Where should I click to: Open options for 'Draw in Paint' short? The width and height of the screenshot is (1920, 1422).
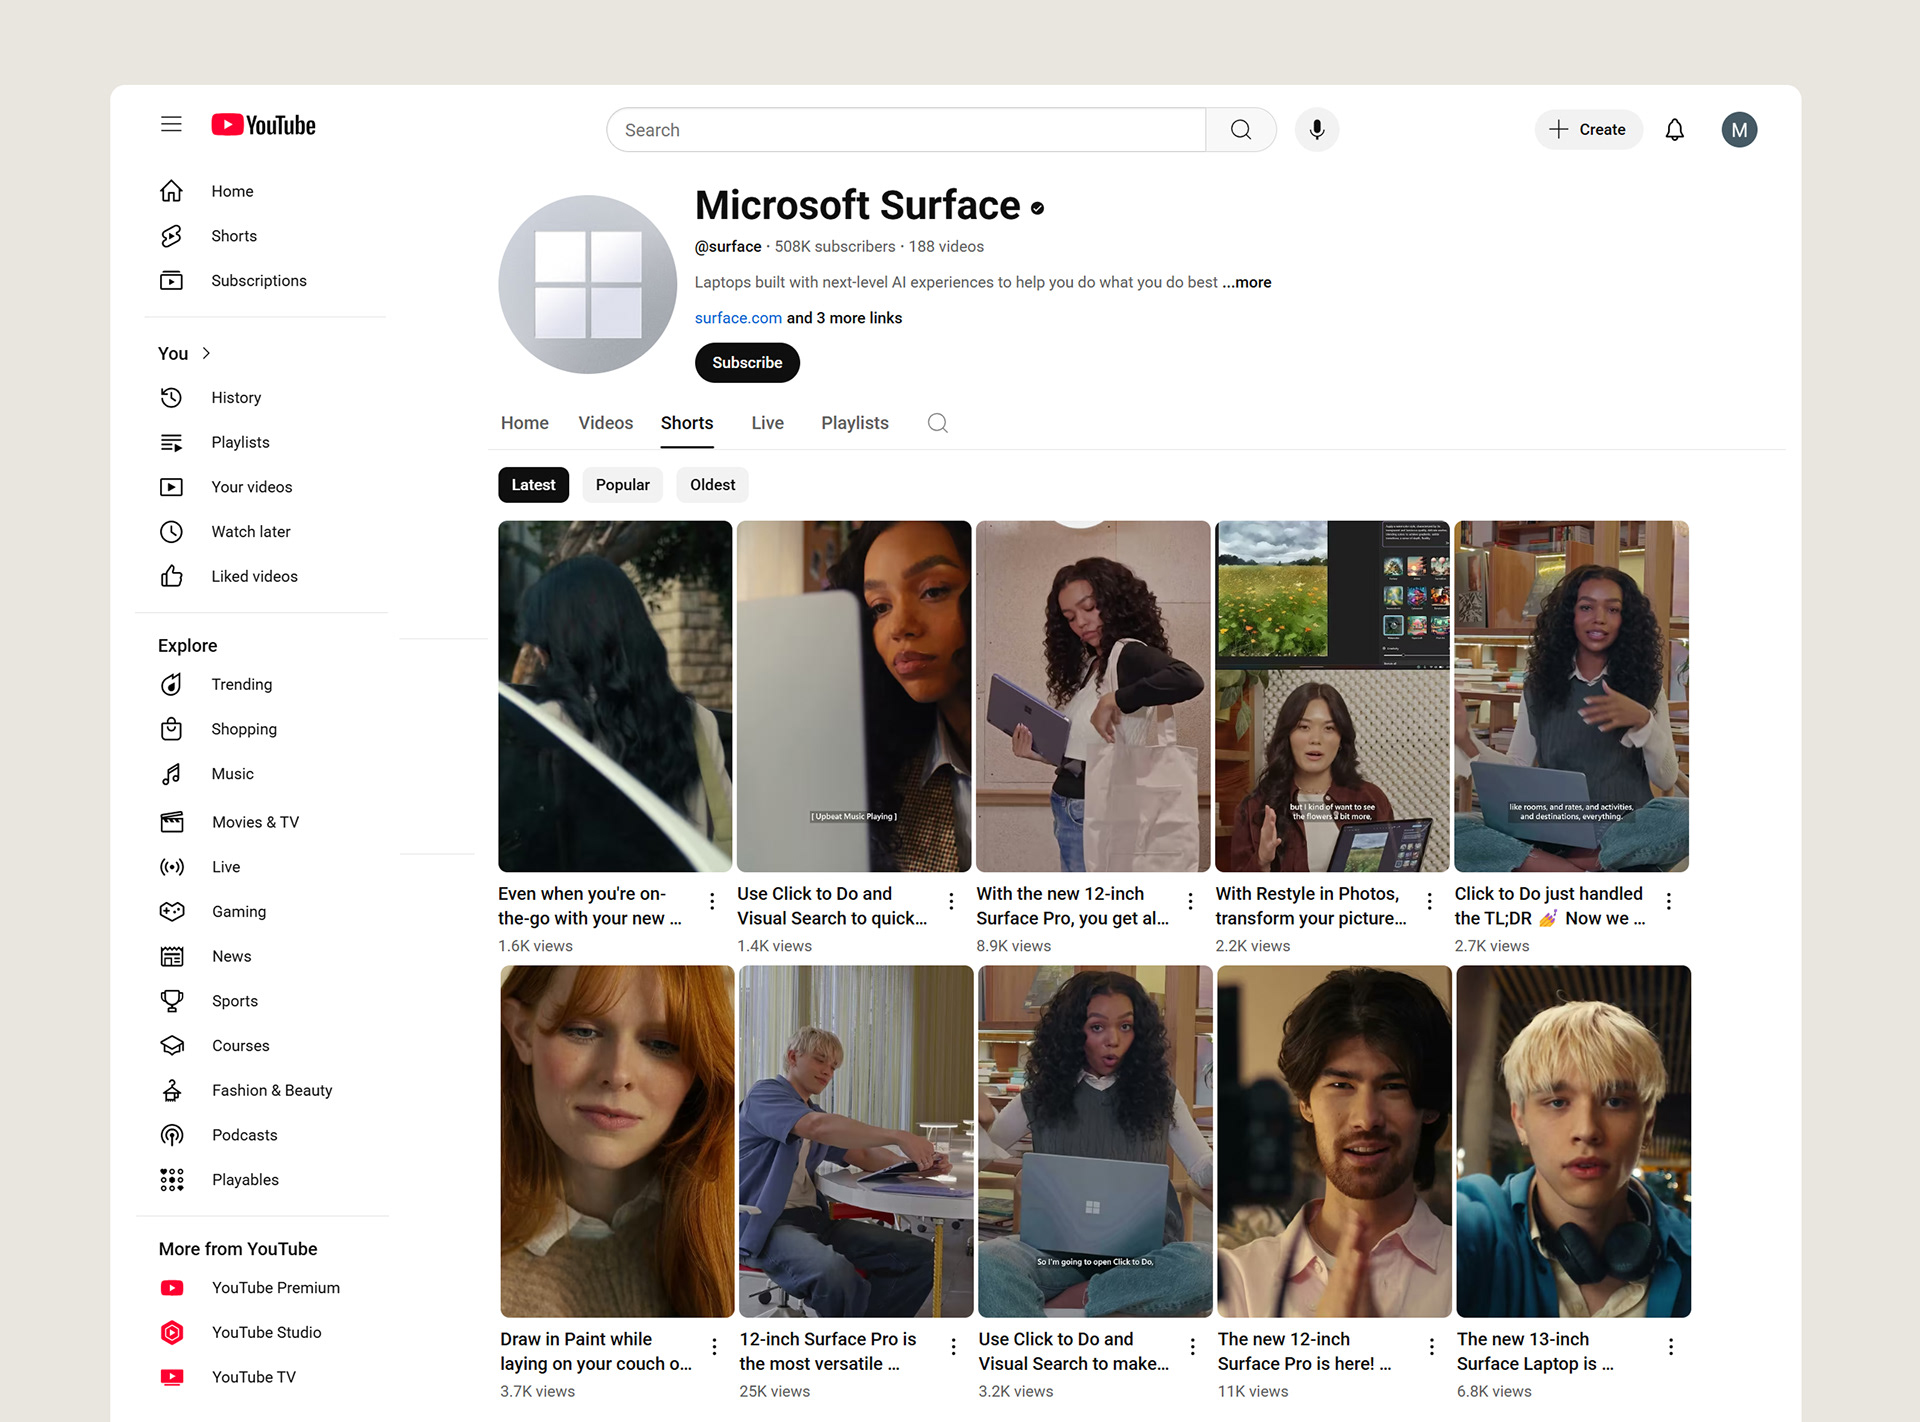(714, 1347)
